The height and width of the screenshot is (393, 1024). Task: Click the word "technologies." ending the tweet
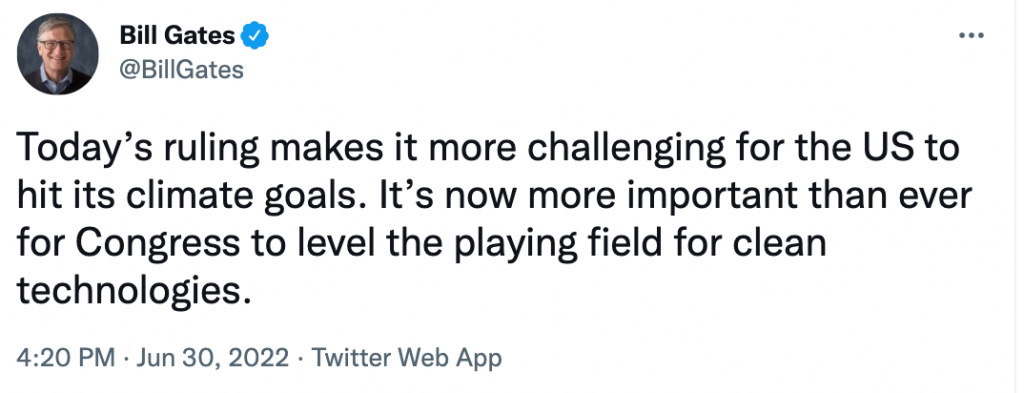point(134,291)
